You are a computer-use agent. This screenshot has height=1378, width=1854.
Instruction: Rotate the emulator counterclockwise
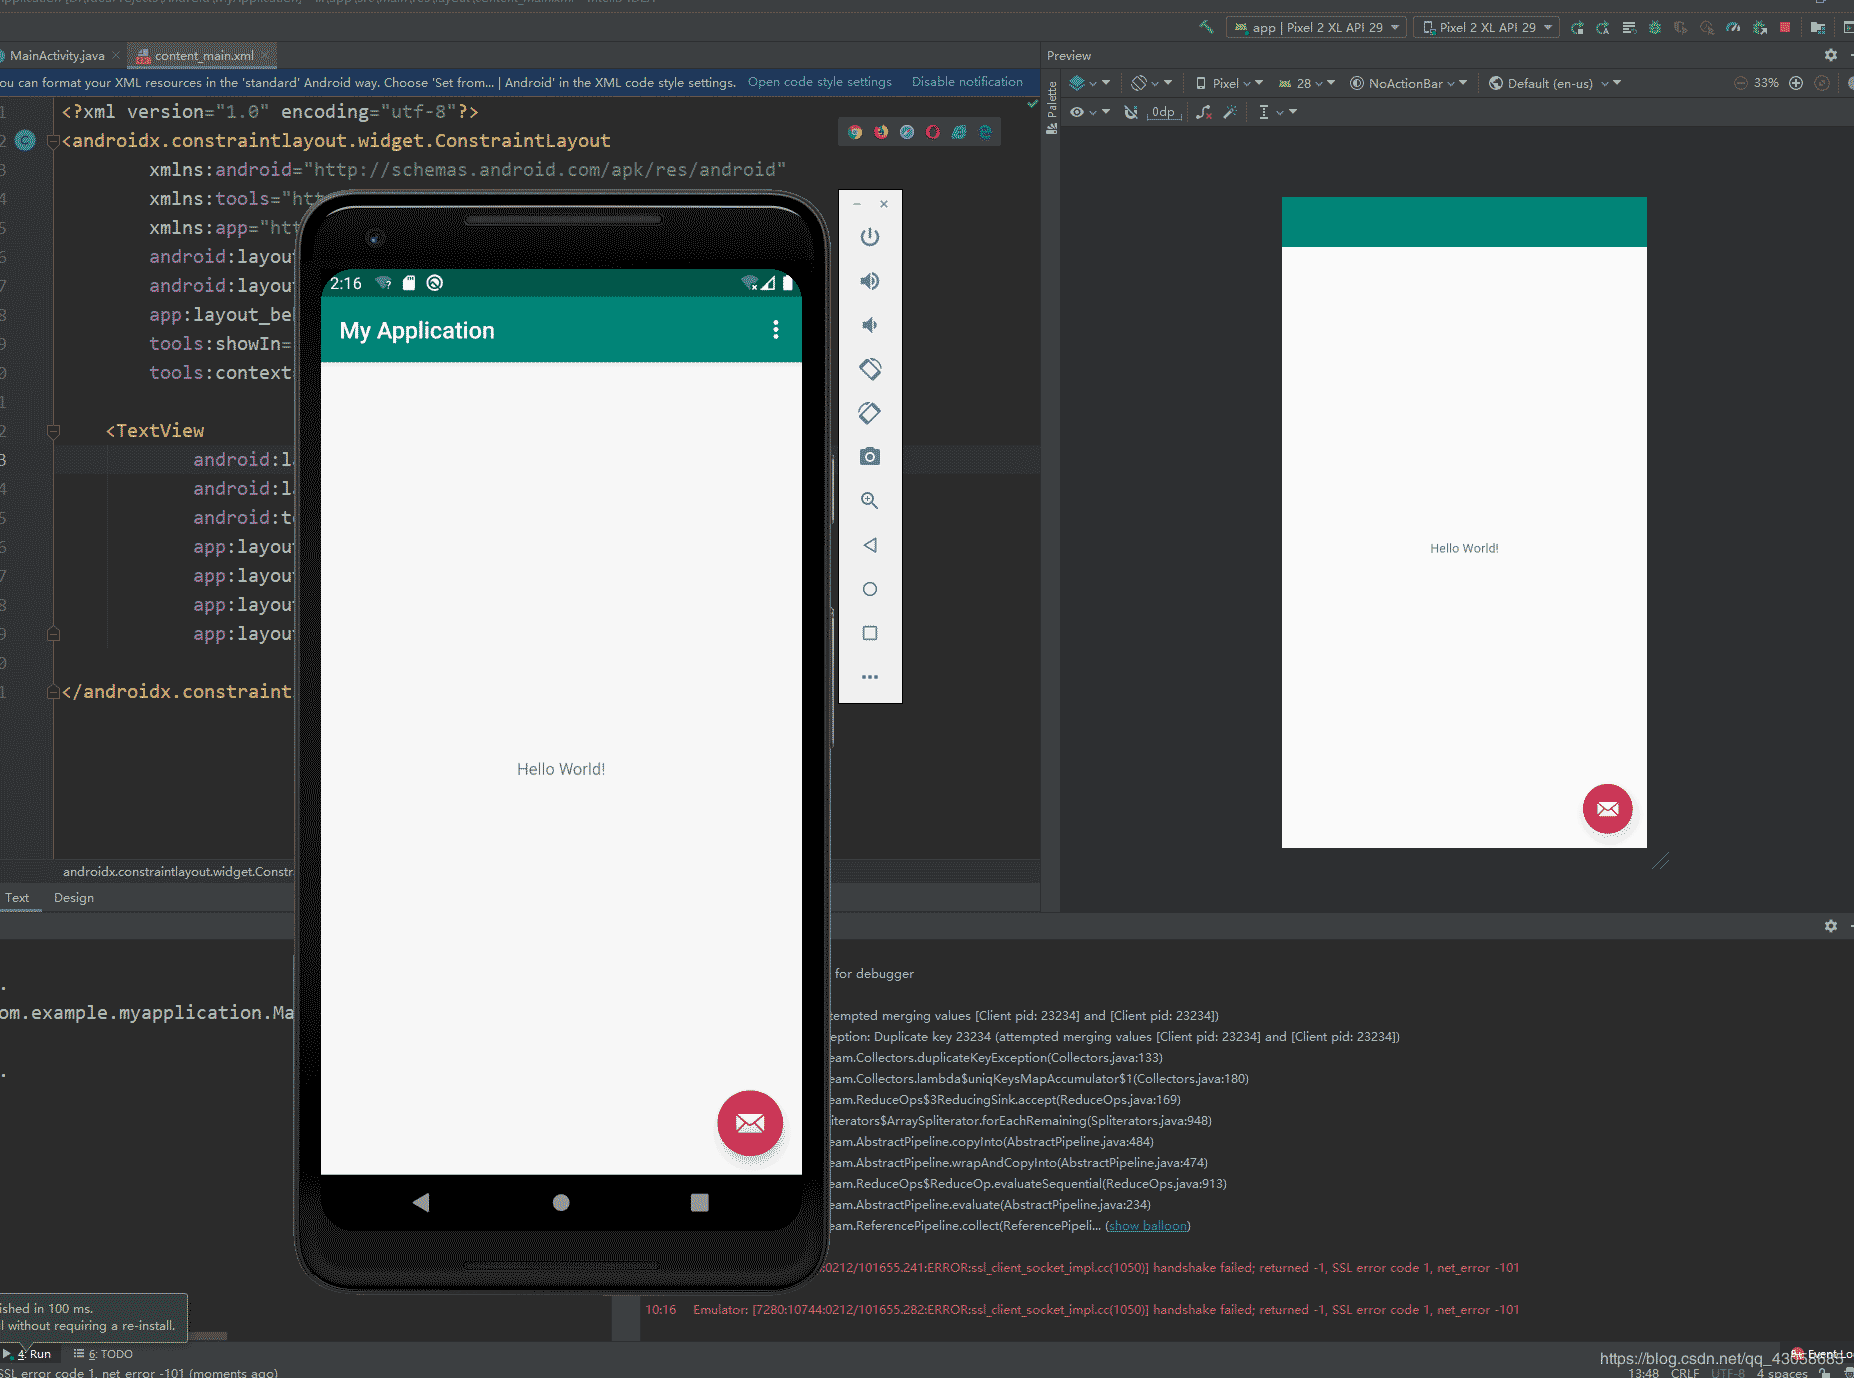click(869, 369)
